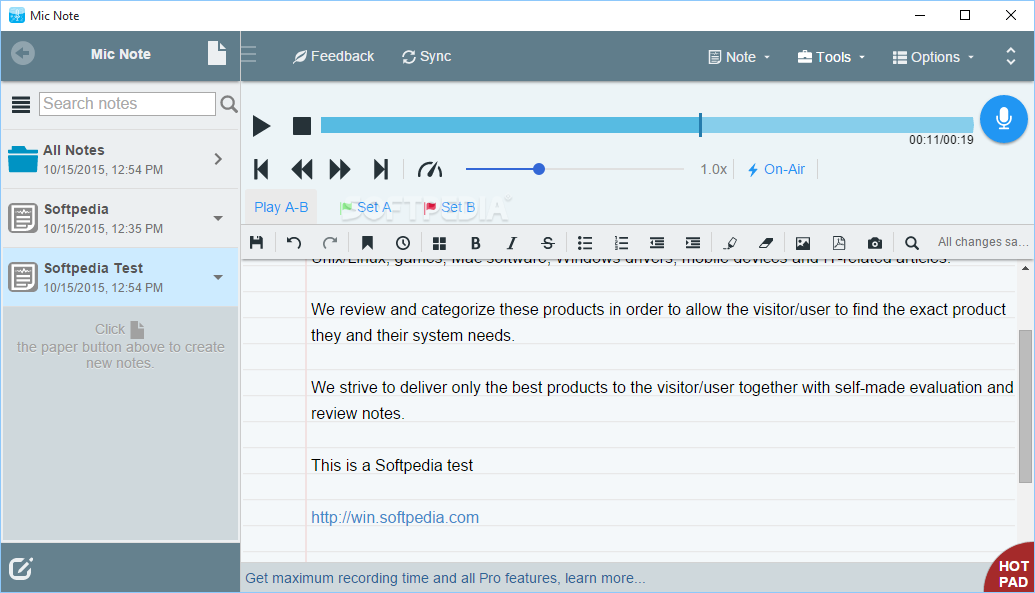Screen dimensions: 1035x593
Task: Set the B marker flag
Action: coord(450,207)
